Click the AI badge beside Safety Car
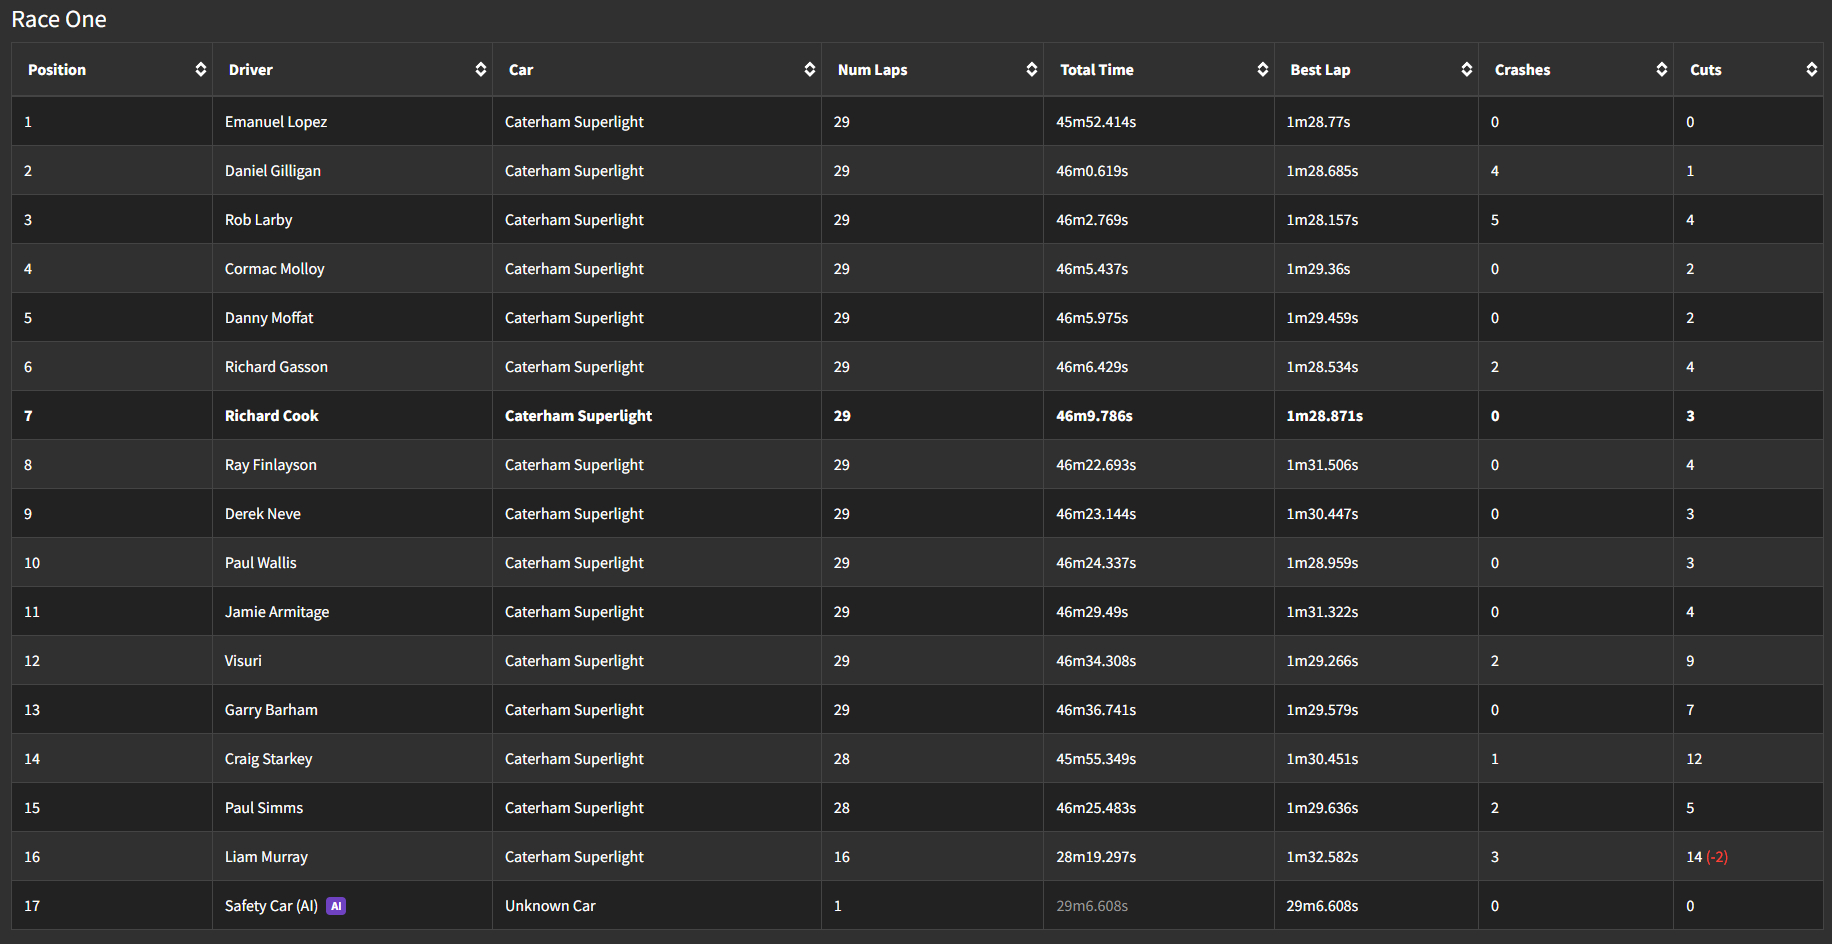The image size is (1832, 944). (336, 906)
